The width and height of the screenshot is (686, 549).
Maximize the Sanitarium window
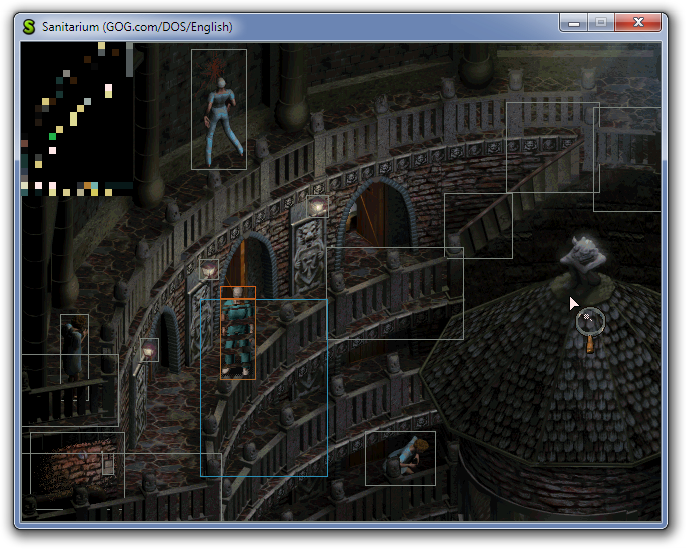601,23
